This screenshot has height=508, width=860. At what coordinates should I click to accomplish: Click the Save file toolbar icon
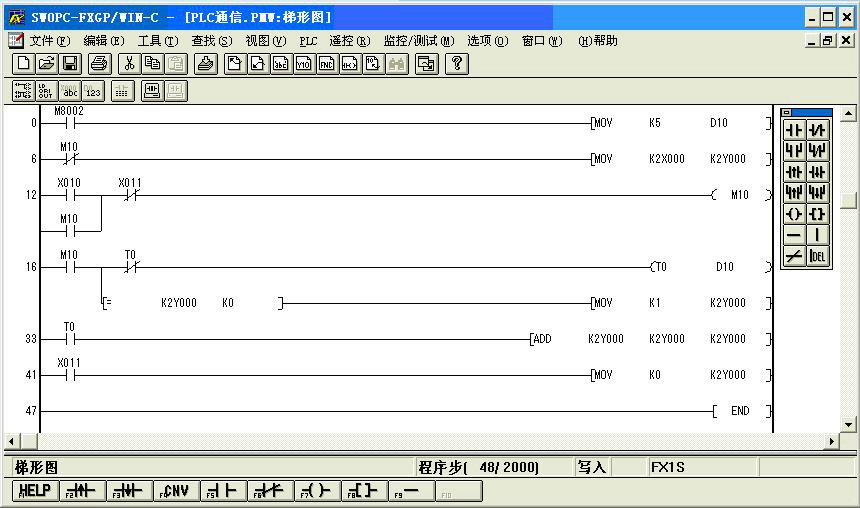[70, 64]
